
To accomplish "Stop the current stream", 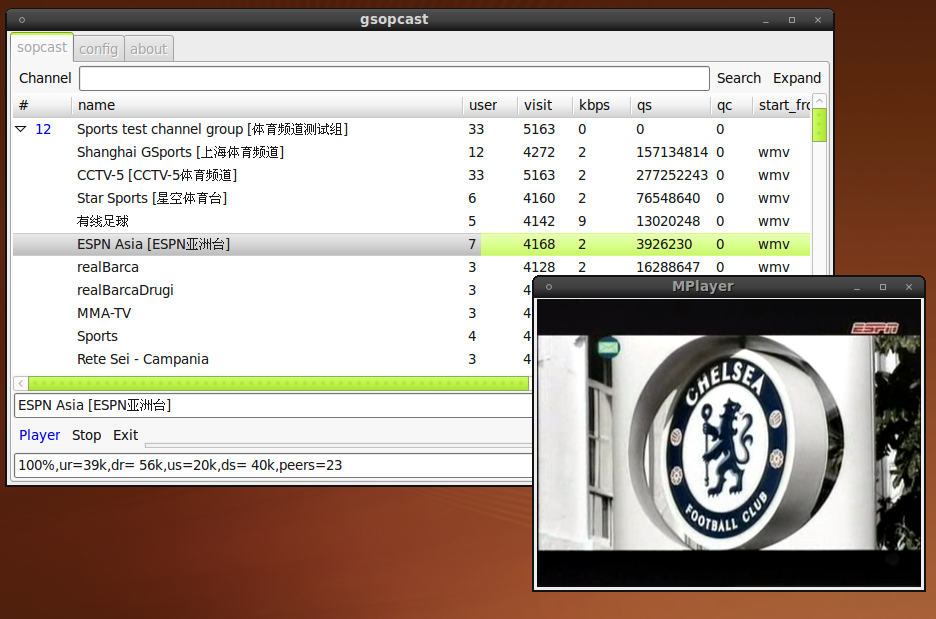I will coord(87,435).
